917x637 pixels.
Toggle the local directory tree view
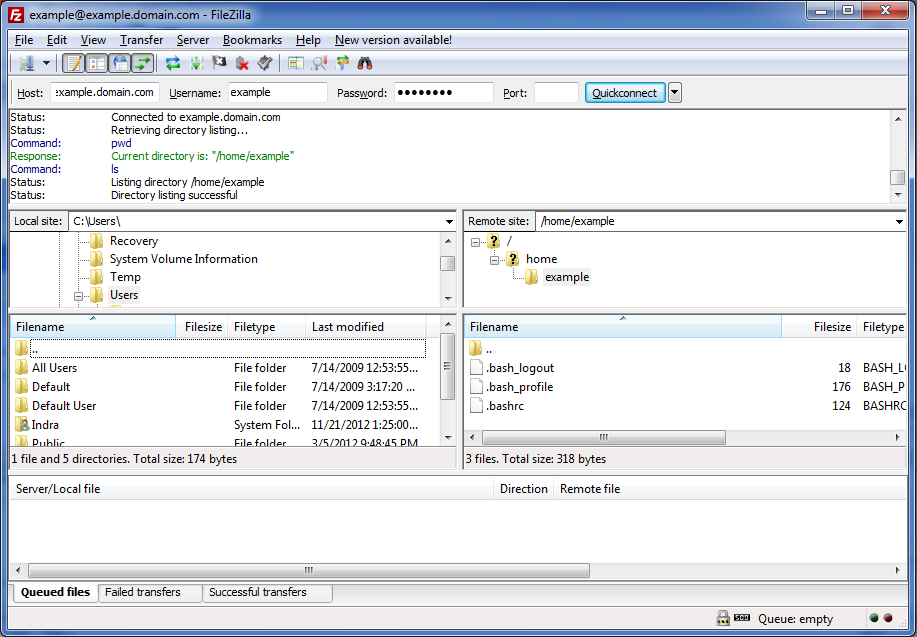click(x=97, y=63)
